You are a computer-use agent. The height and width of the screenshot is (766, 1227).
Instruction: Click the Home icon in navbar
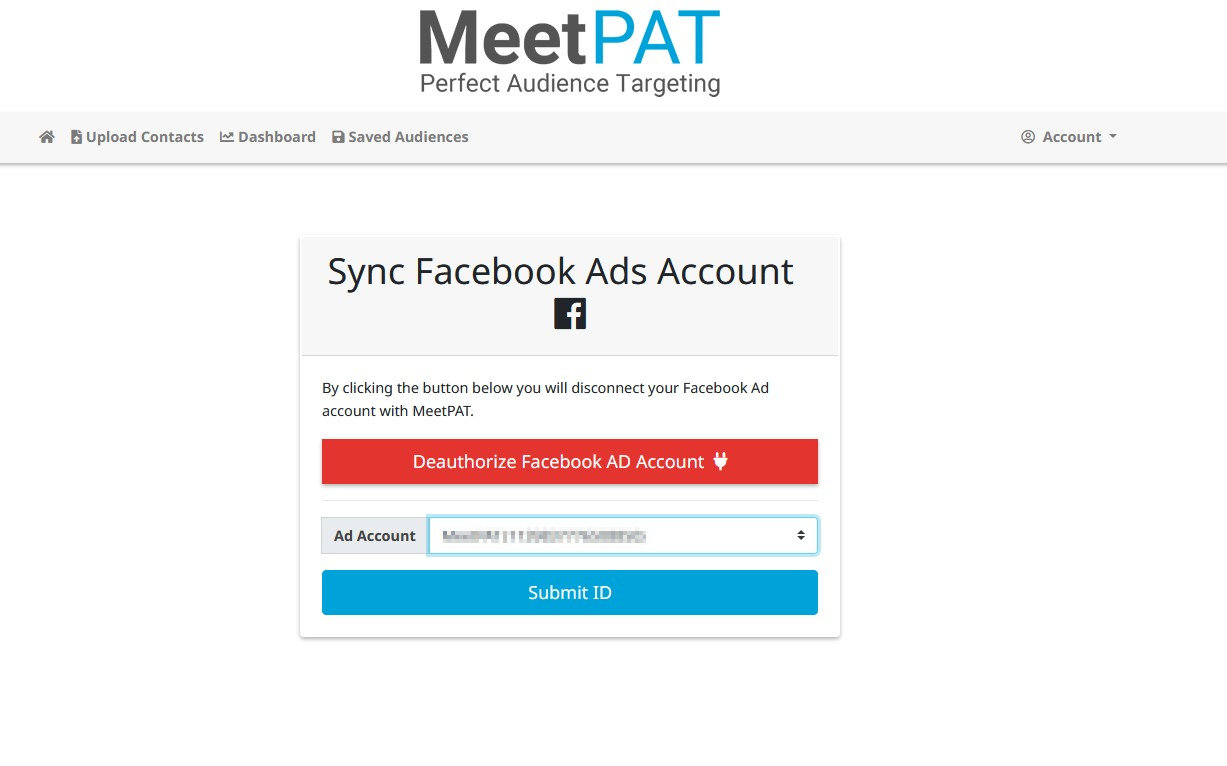[x=47, y=137]
